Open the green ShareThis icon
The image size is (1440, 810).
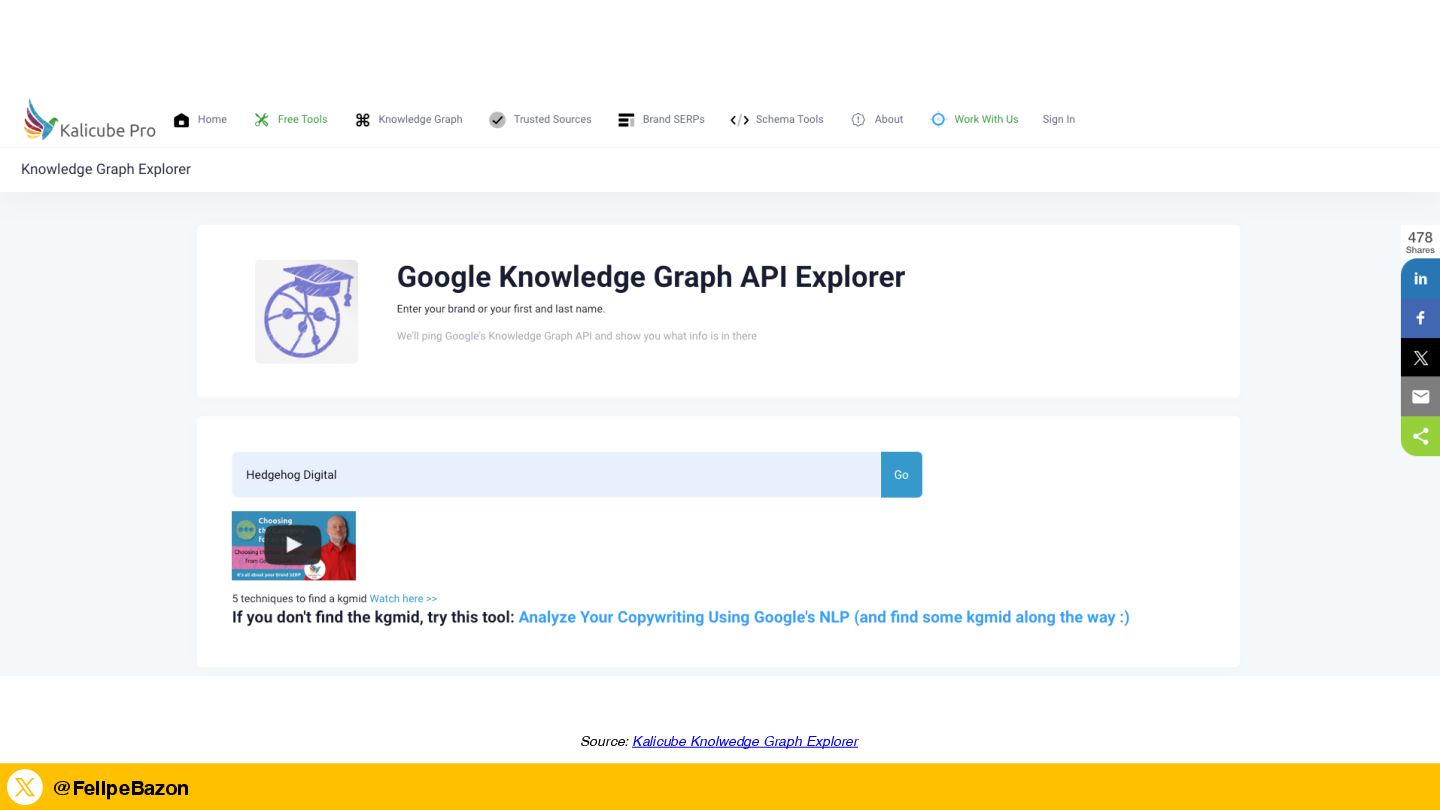pos(1420,436)
